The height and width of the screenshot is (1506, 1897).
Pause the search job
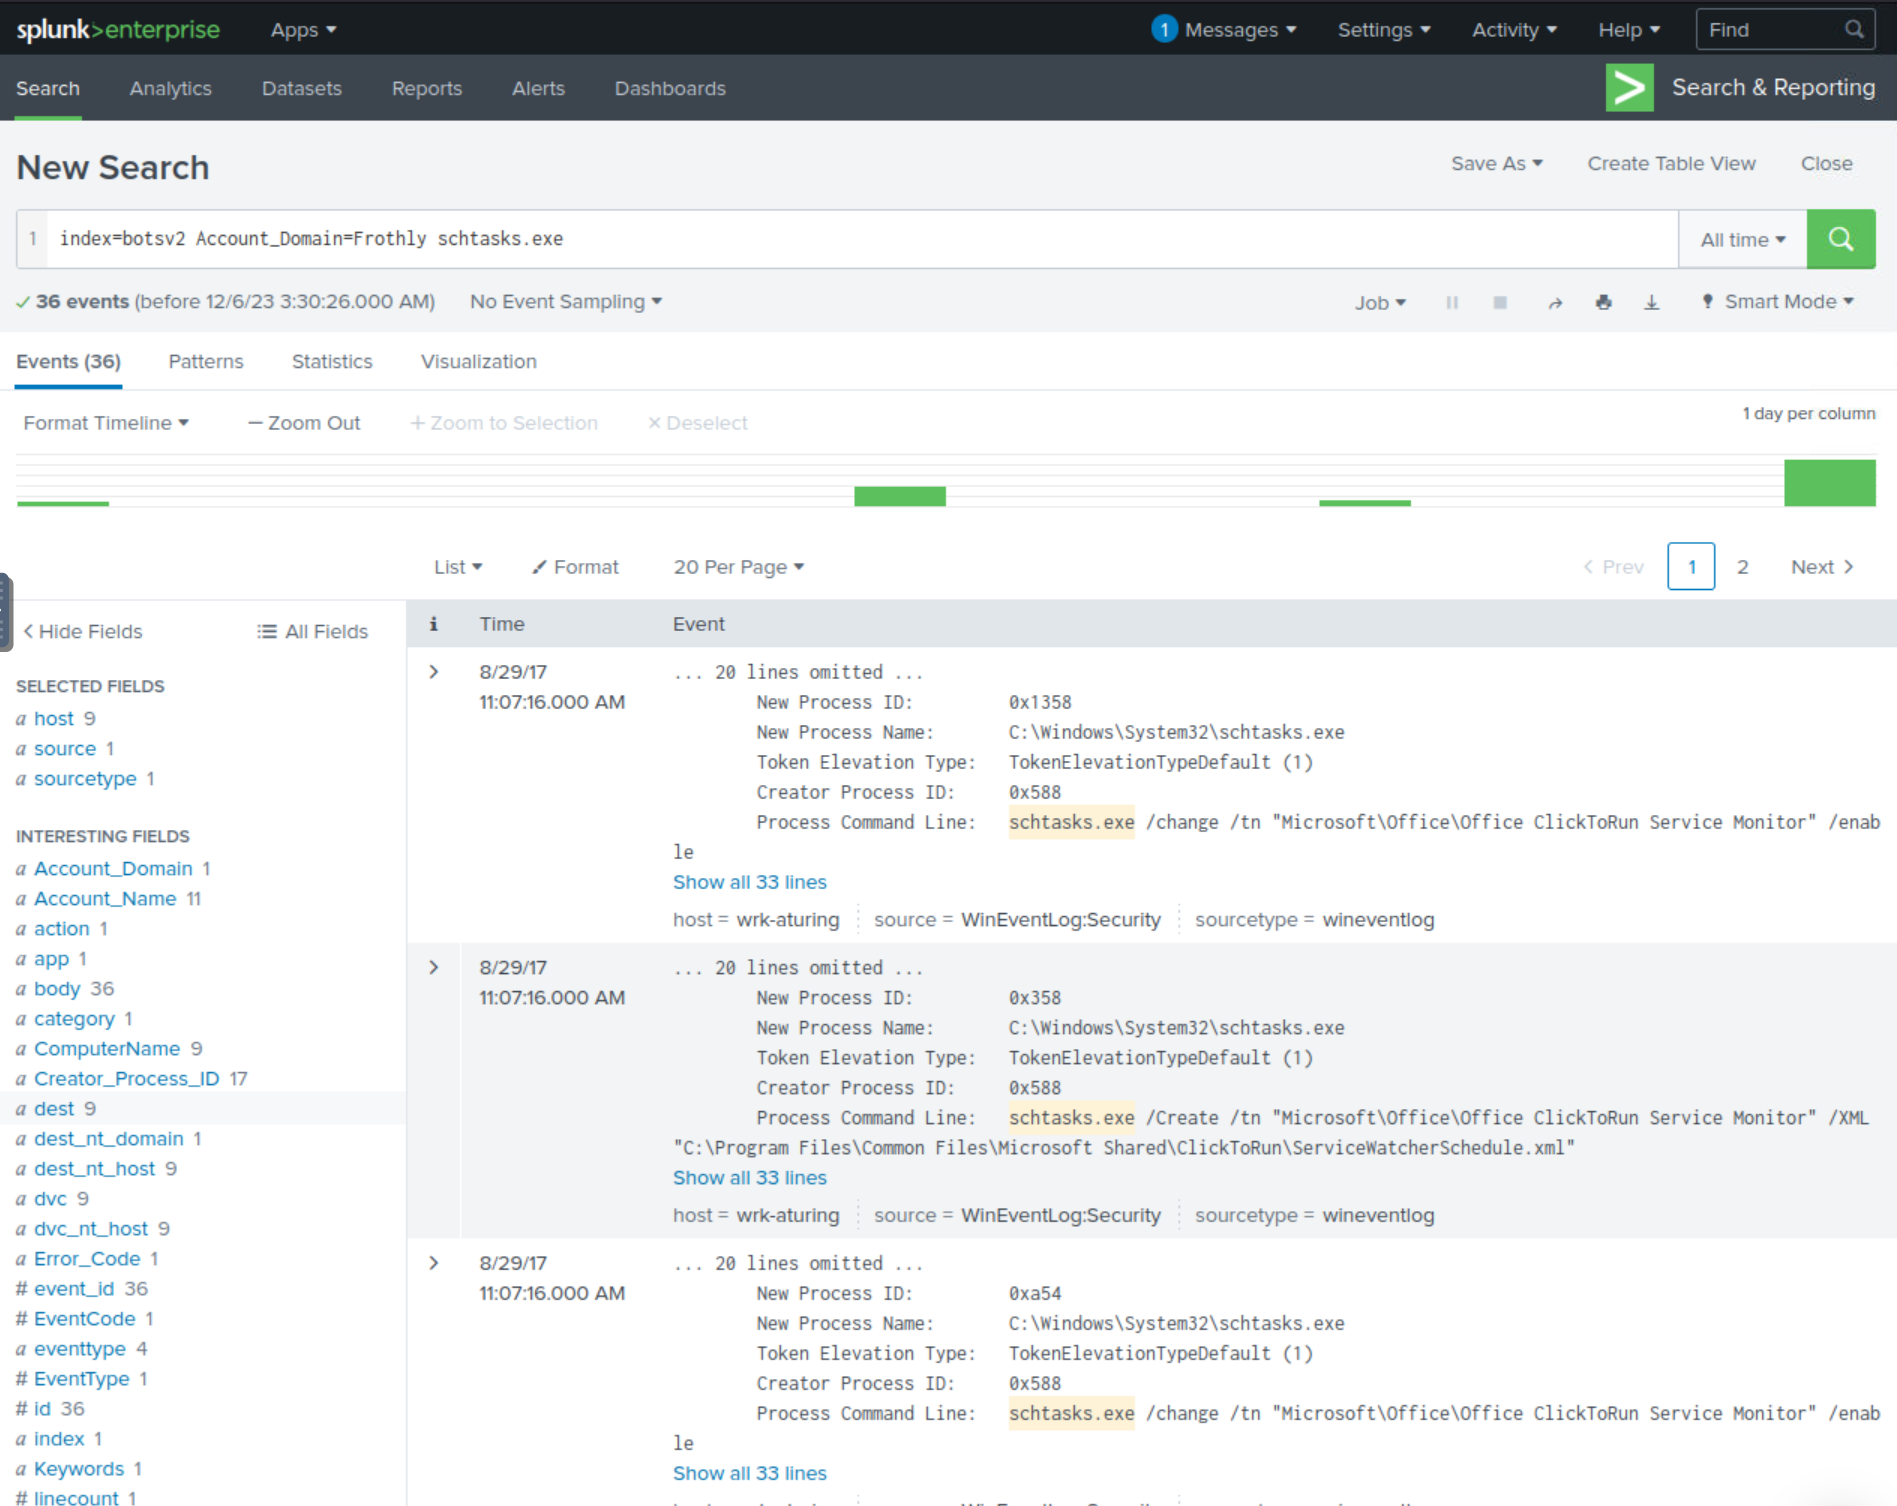(x=1452, y=302)
